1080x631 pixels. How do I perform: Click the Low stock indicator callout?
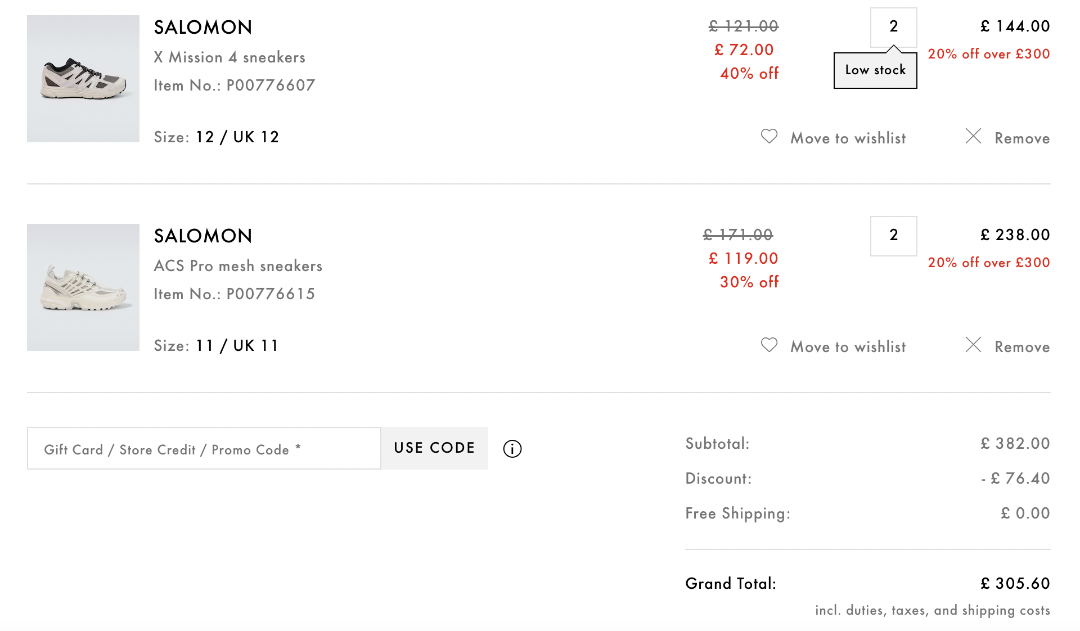pos(875,70)
